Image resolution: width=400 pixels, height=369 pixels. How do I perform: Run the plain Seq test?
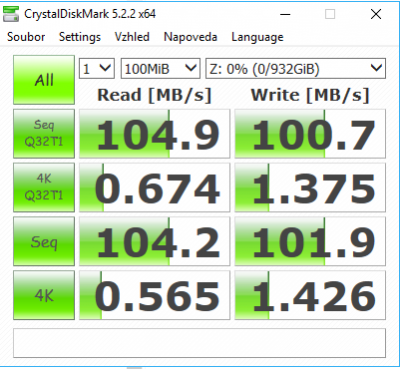coord(44,241)
